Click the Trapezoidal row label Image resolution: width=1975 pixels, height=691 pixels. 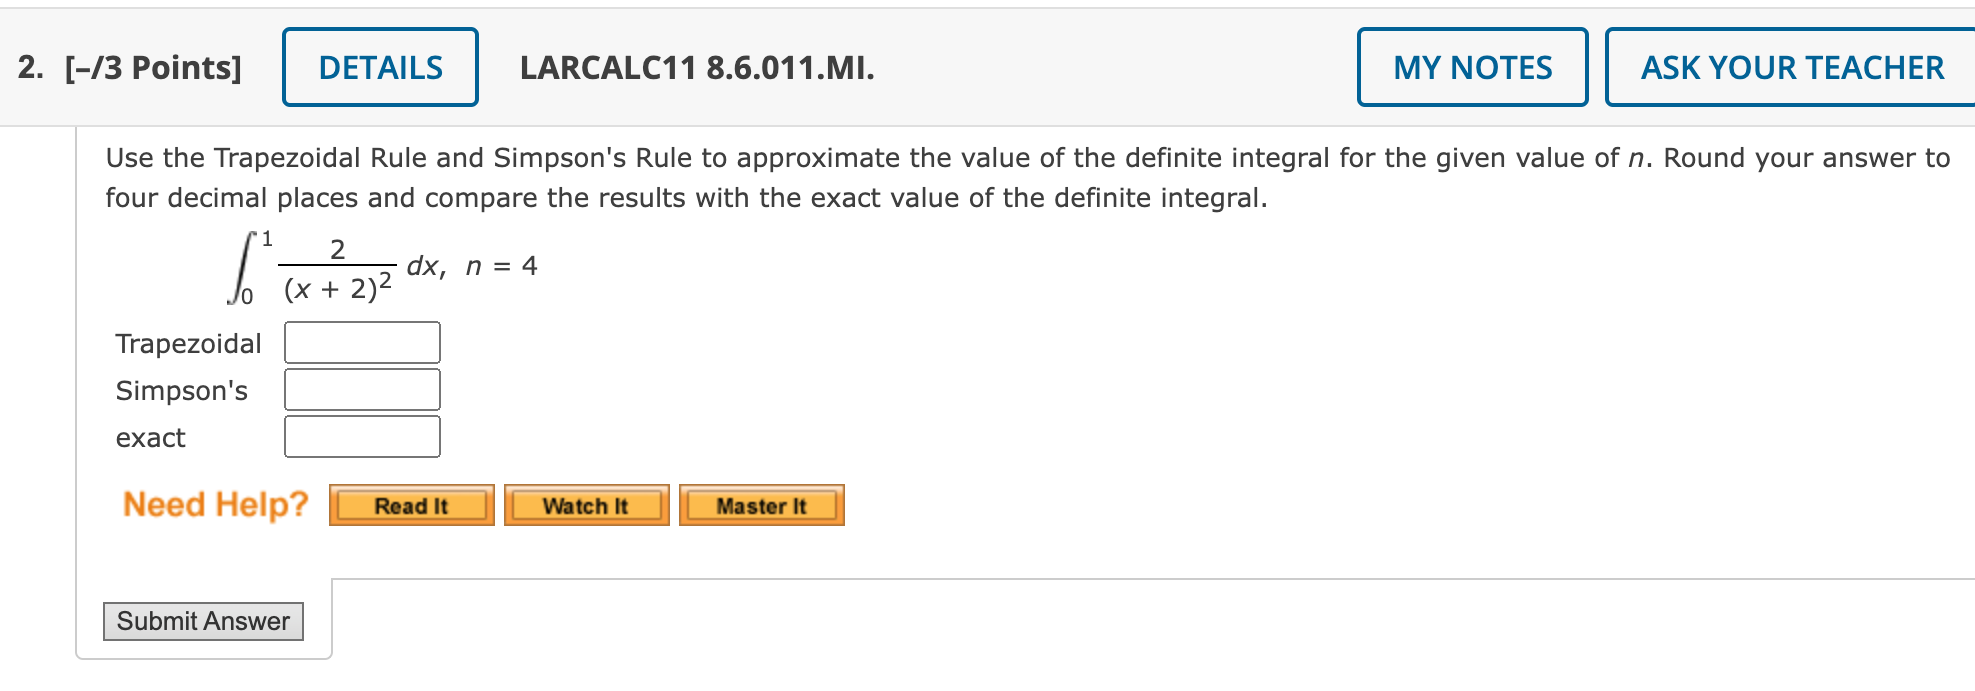coord(188,343)
